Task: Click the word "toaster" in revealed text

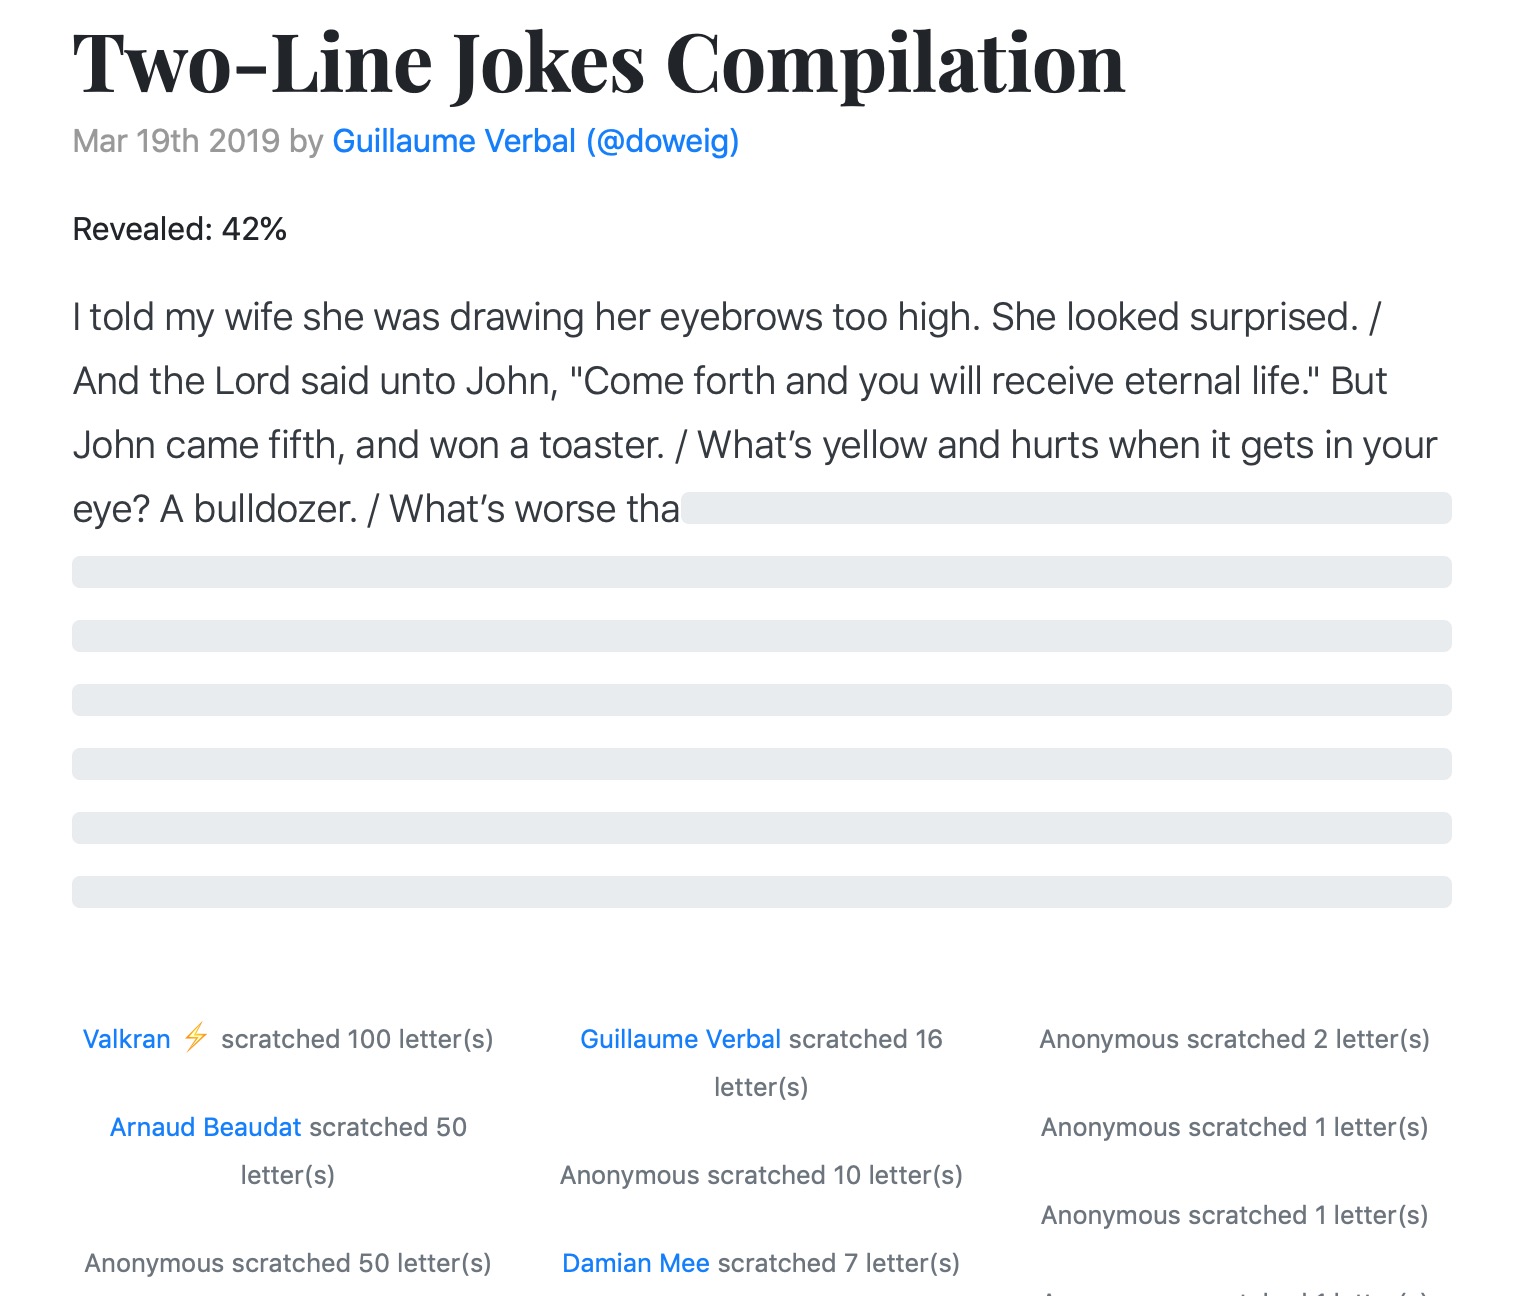Action: click(x=601, y=445)
